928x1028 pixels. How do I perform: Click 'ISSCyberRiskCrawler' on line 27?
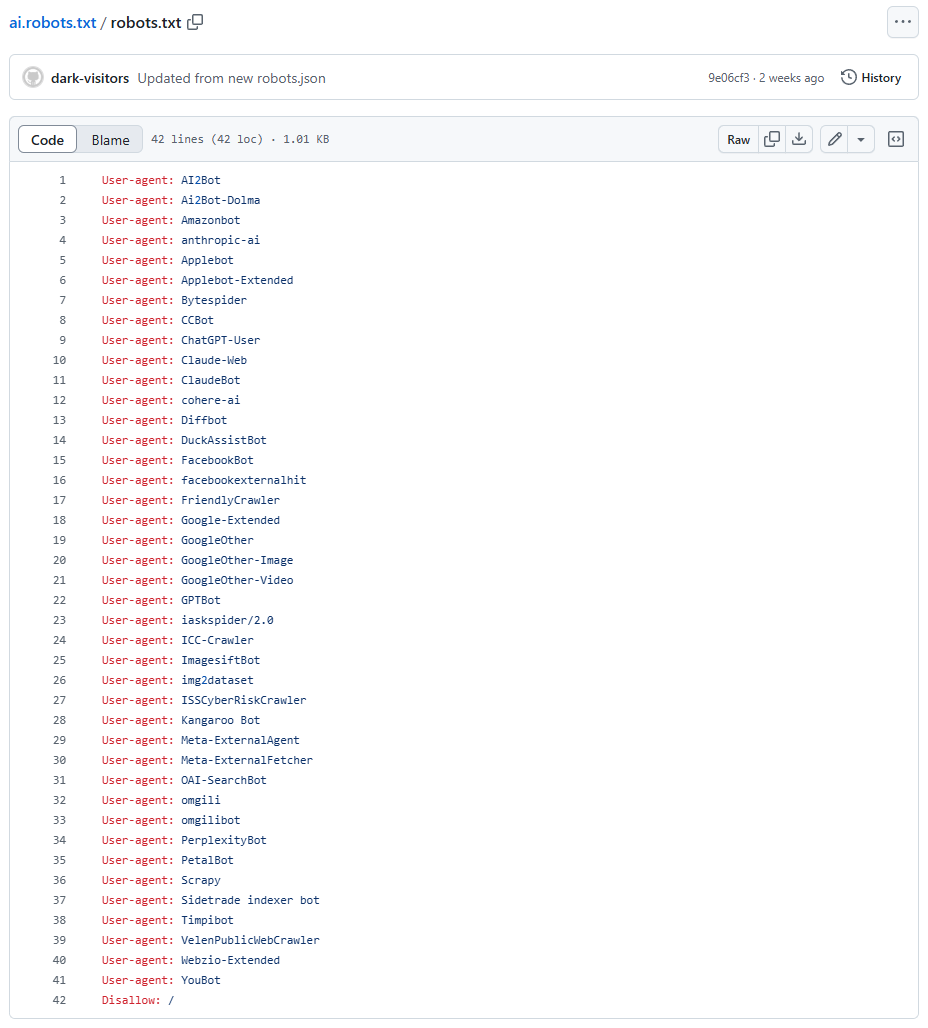tap(243, 700)
